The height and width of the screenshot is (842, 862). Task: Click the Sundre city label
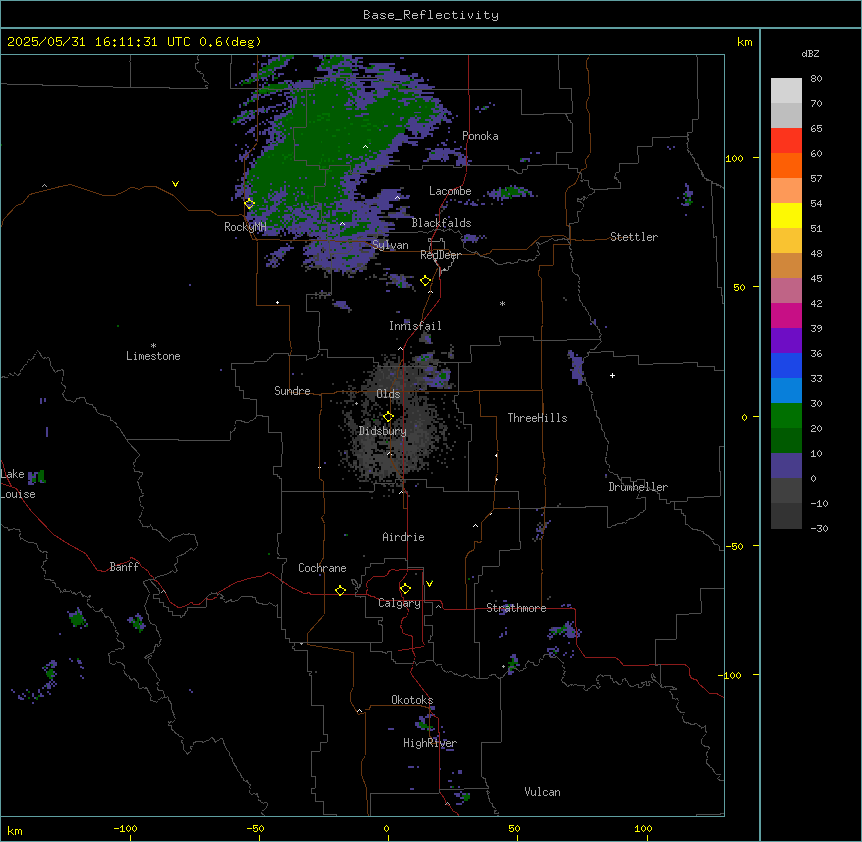coord(292,391)
